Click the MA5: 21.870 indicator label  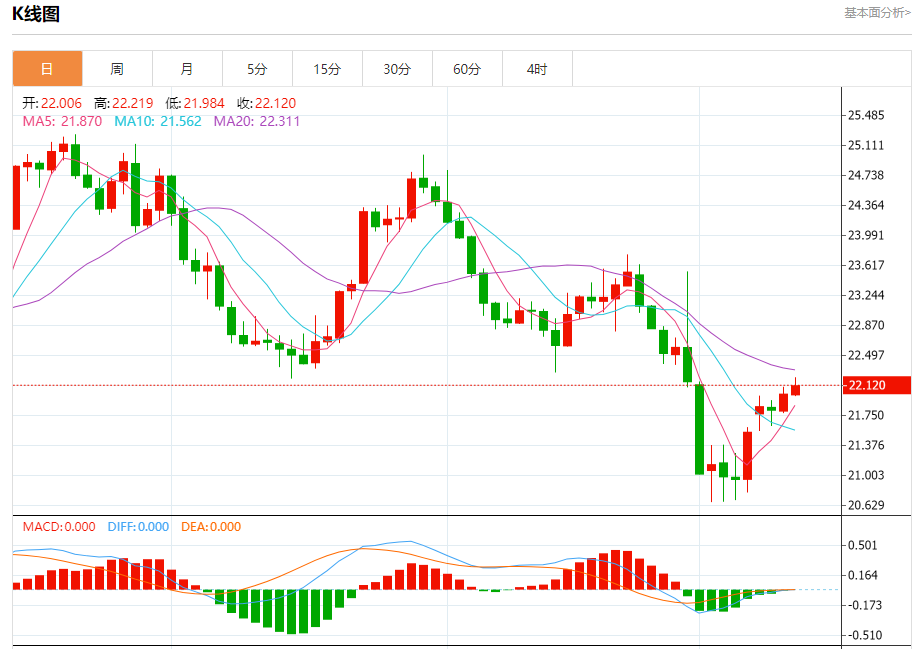(62, 121)
